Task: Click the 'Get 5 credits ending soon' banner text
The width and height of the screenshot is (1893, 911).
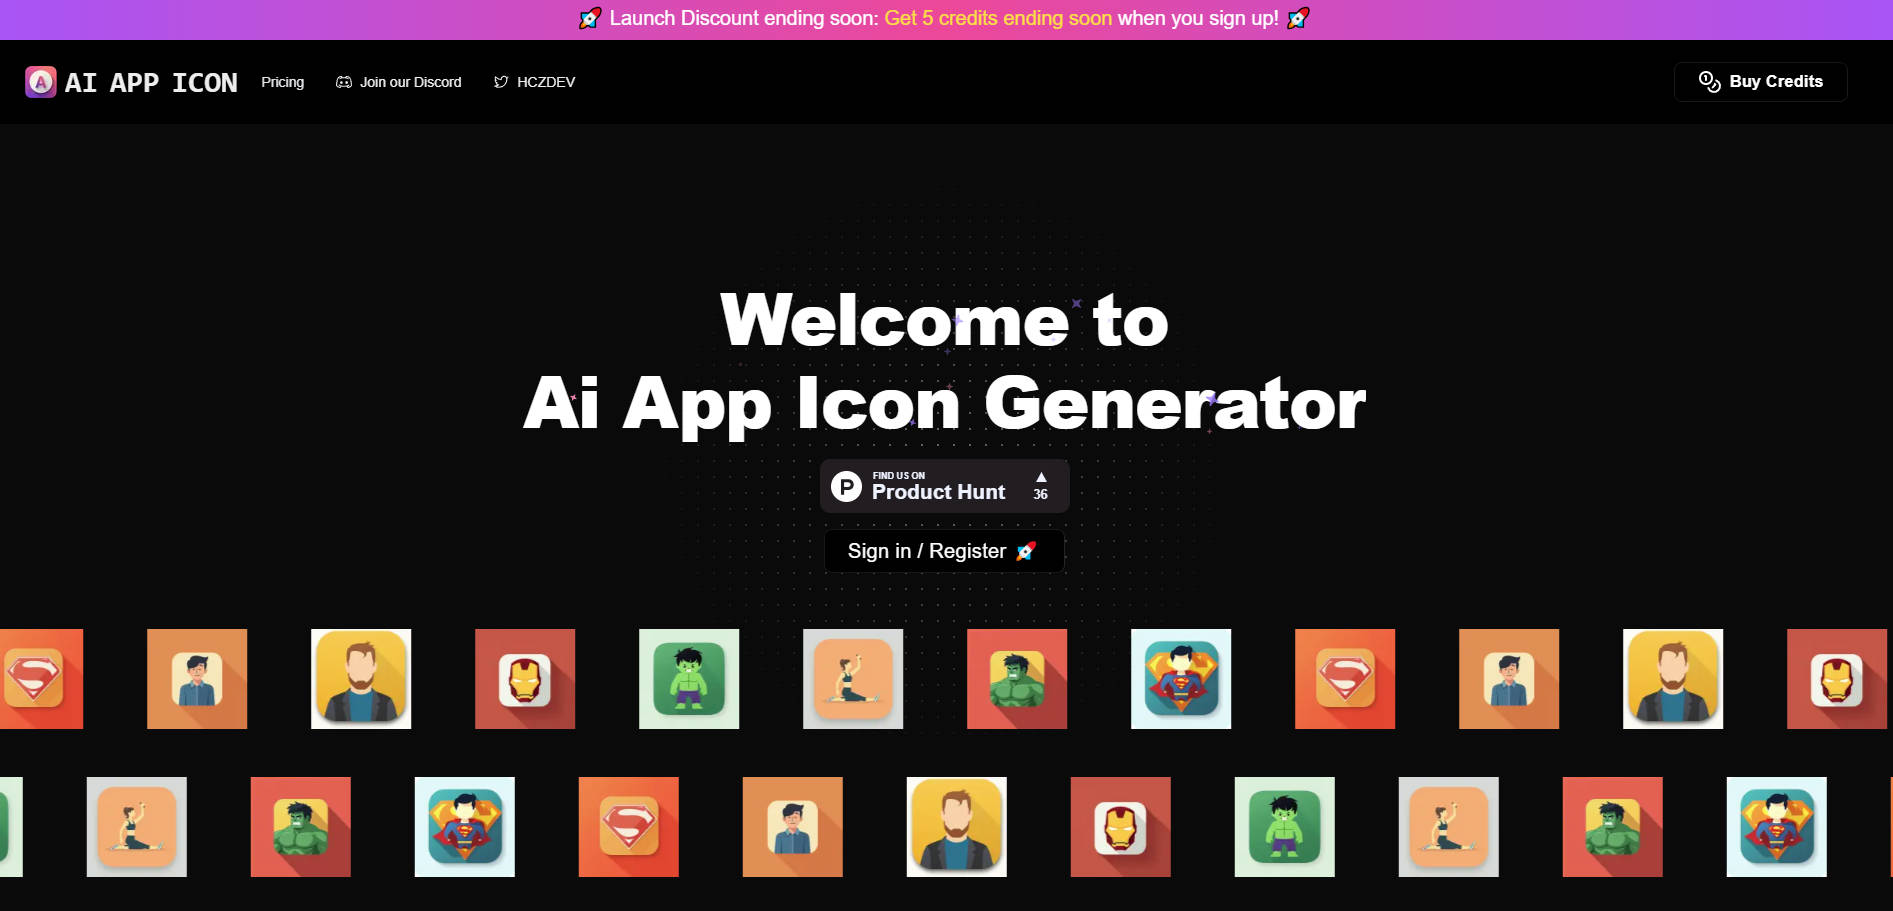Action: (x=997, y=18)
